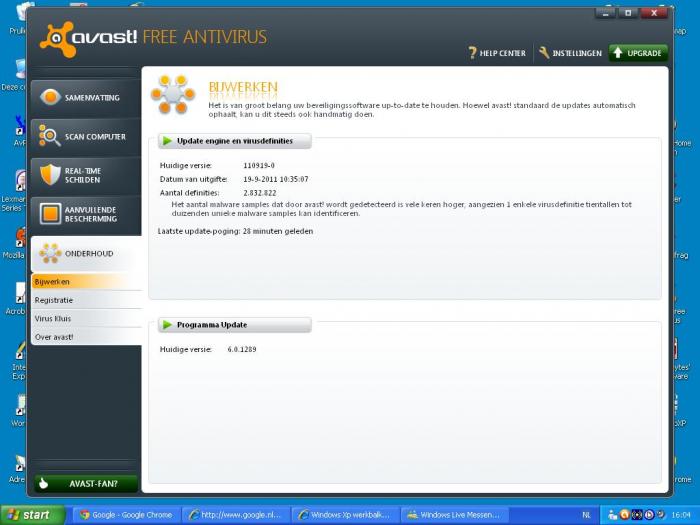Select the Onderhoud section header

pos(86,254)
